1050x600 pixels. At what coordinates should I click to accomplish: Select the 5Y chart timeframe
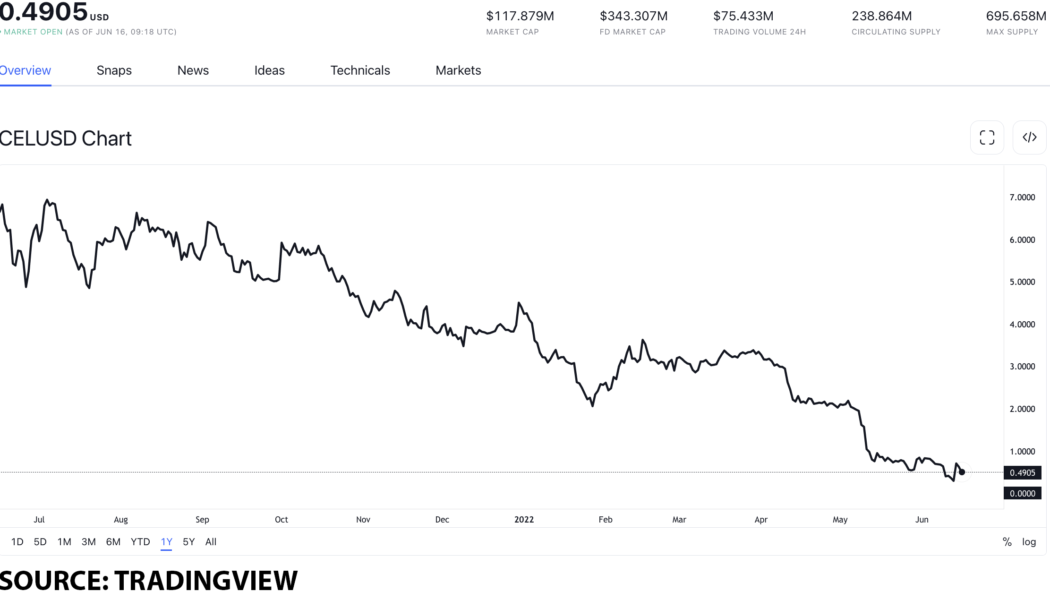187,541
